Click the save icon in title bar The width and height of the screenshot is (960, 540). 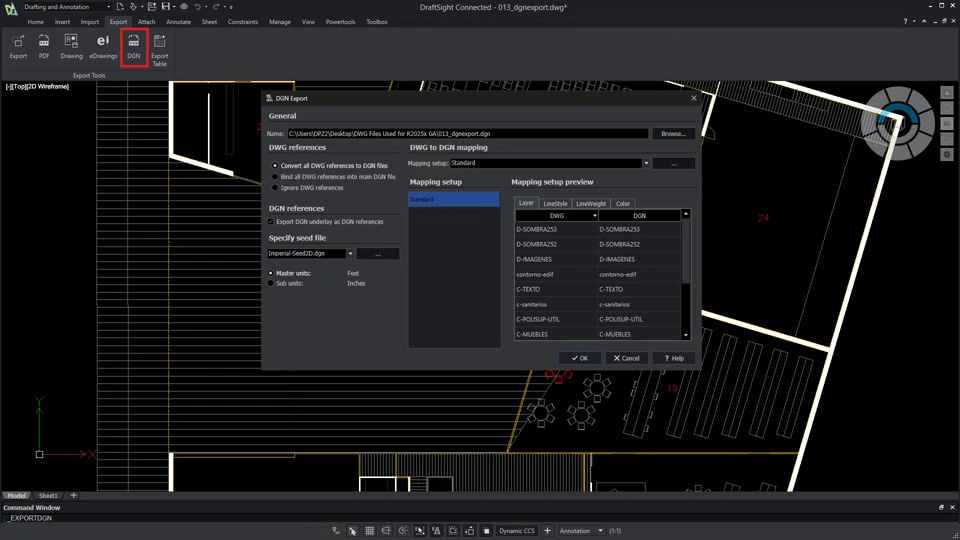(165, 7)
